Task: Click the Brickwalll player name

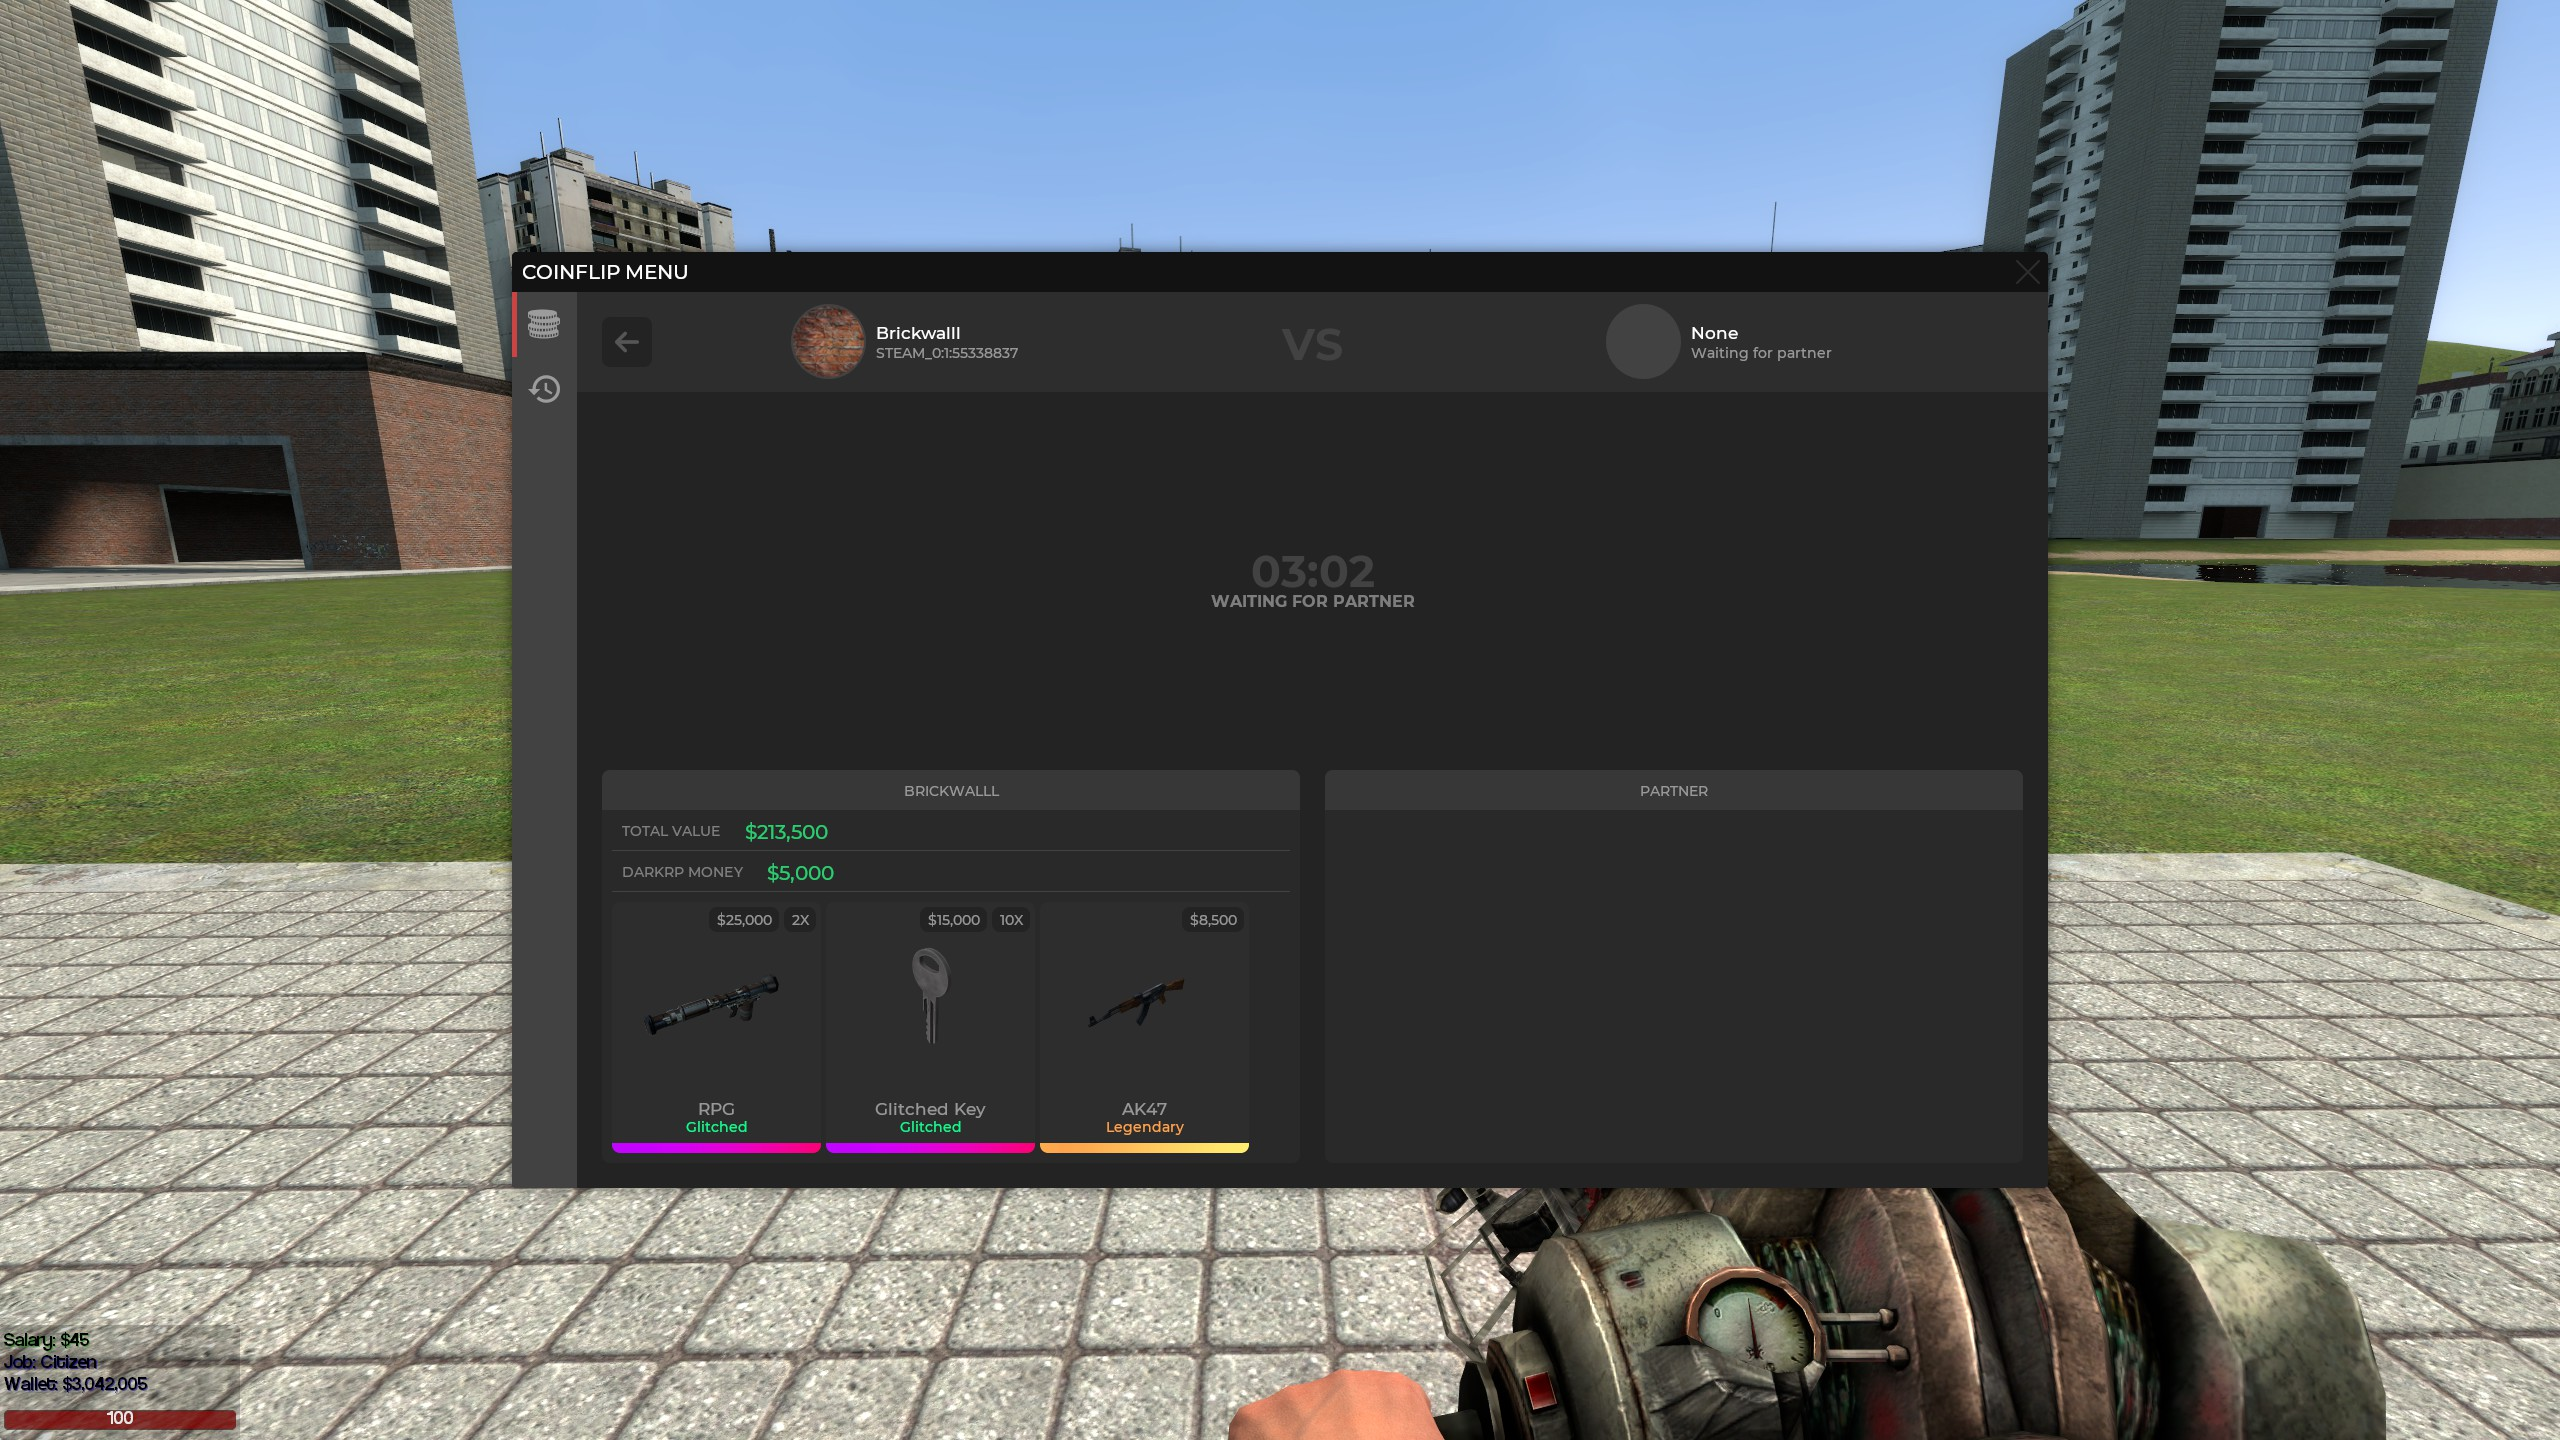Action: (918, 333)
